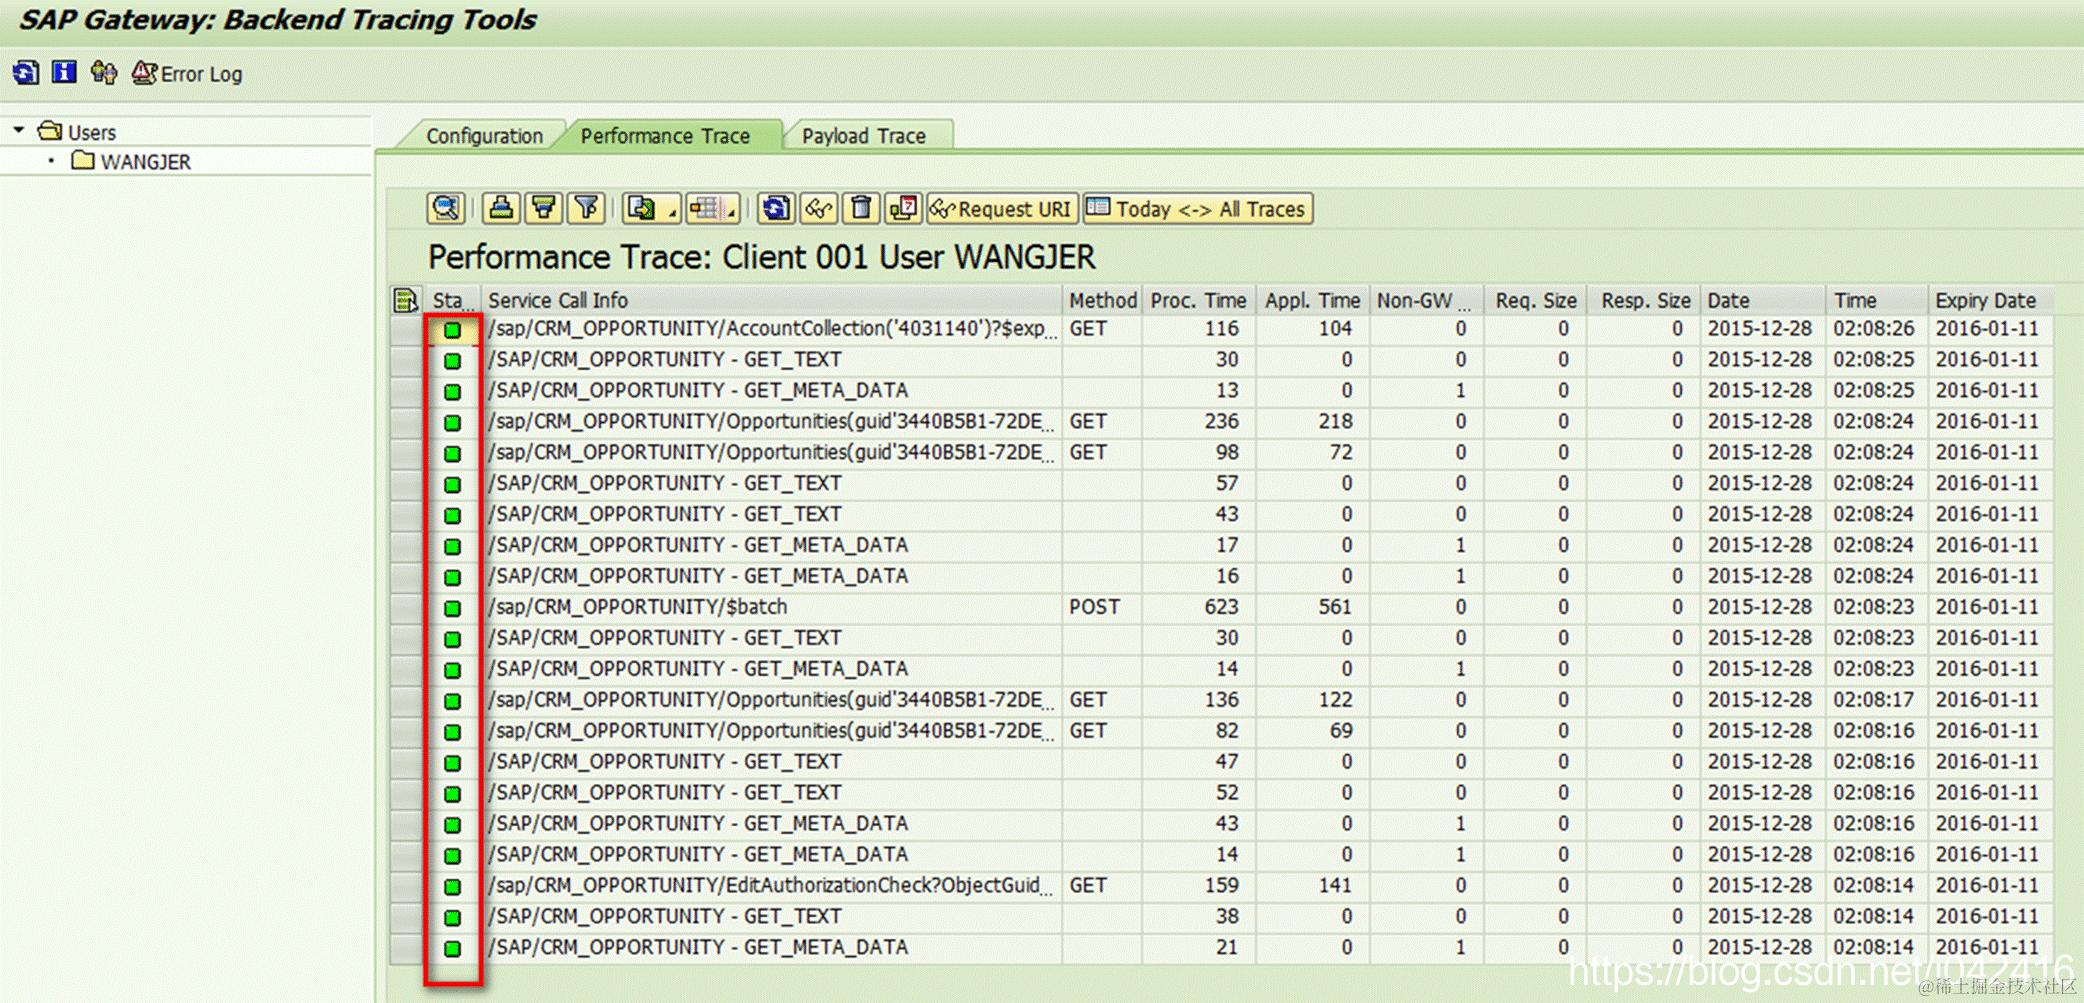Click the glasses display icon left of trash

pyautogui.click(x=818, y=208)
